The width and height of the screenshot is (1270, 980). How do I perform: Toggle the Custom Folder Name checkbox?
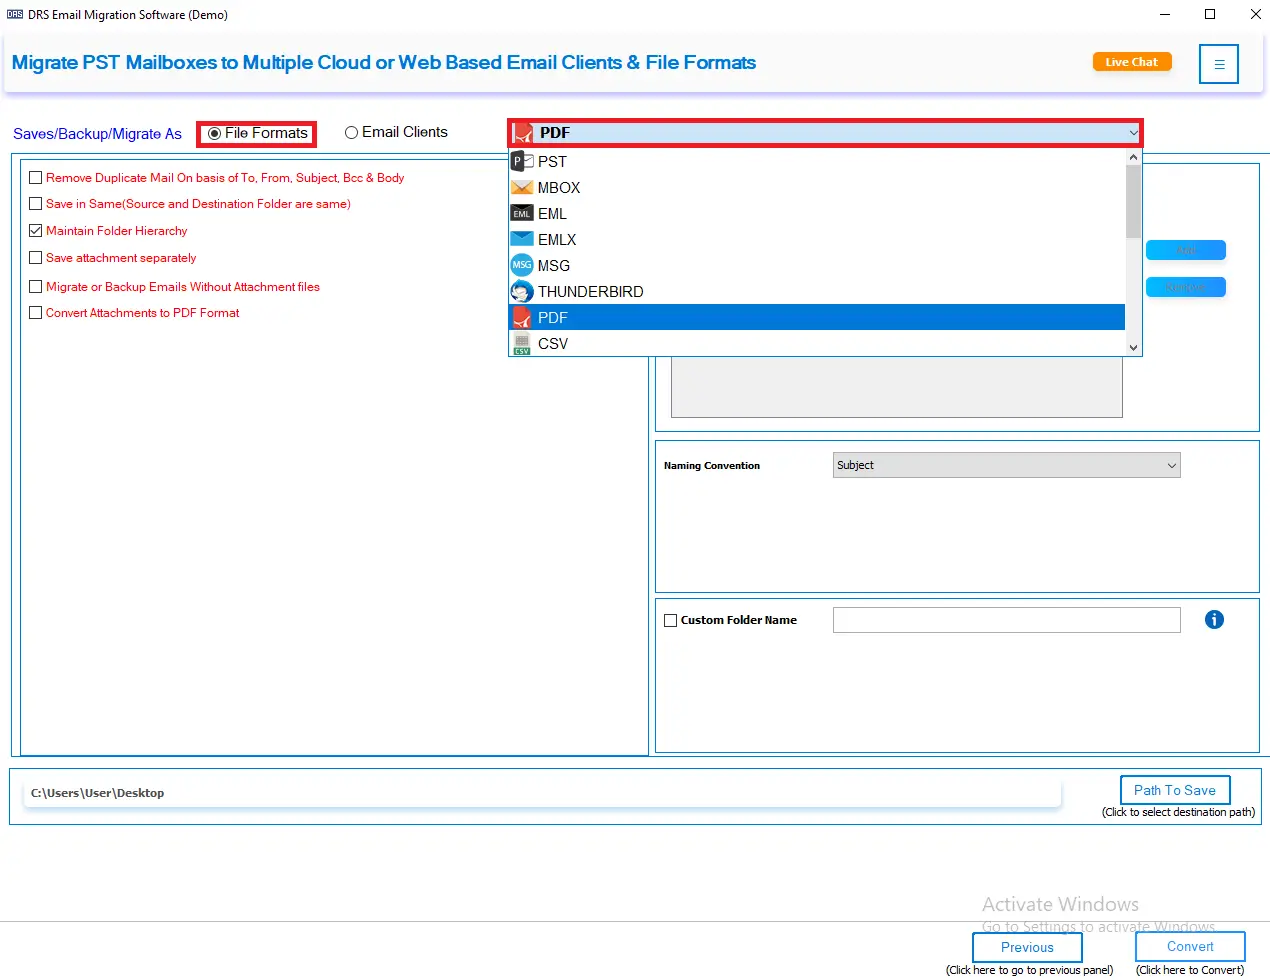671,620
